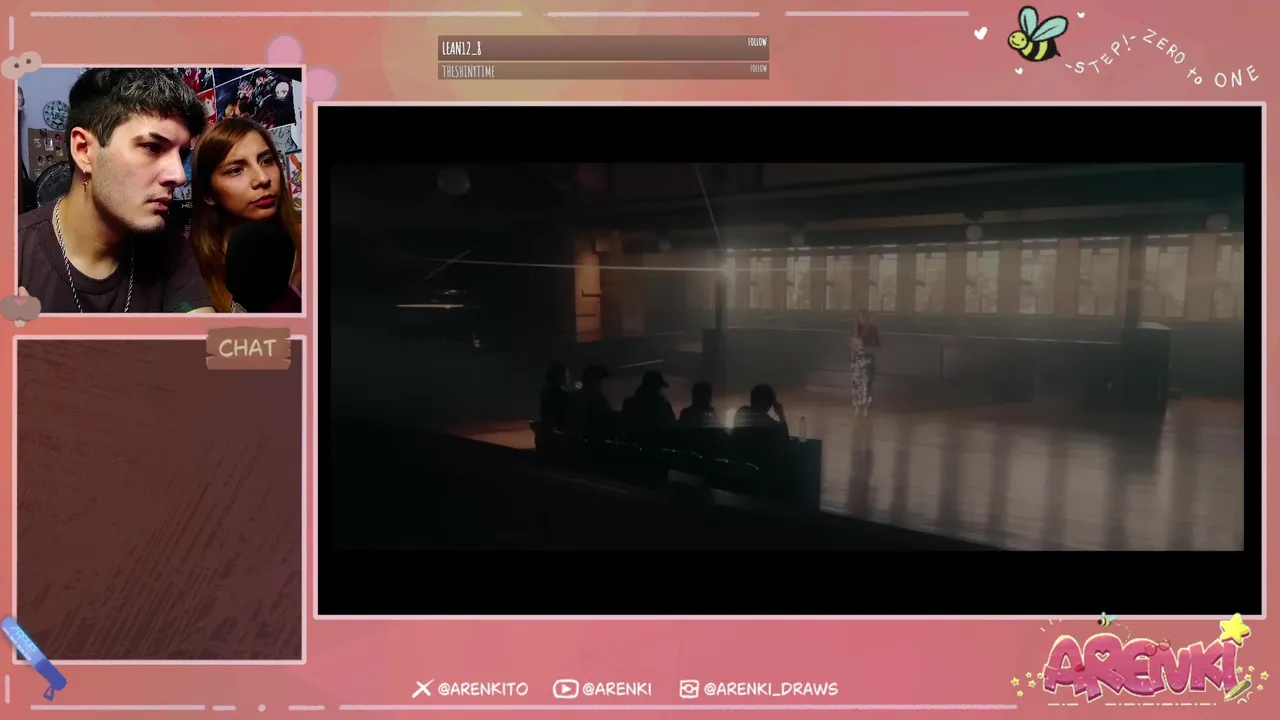This screenshot has height=720, width=1280.
Task: Click the FOLLOW label beside LEAN12_8
Action: [757, 42]
